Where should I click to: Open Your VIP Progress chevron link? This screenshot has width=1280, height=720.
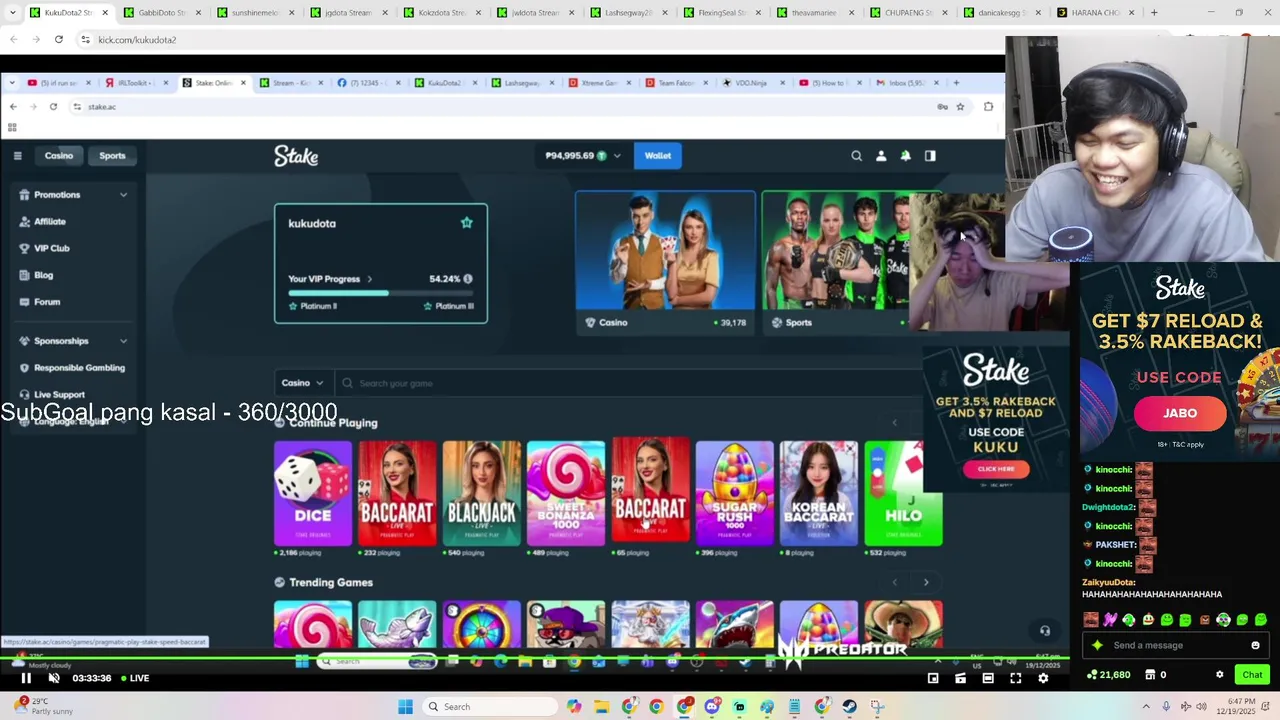(x=369, y=279)
